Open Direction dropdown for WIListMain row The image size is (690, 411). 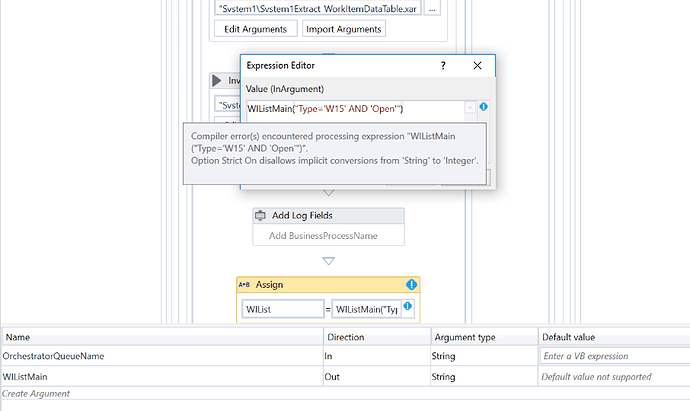tap(377, 377)
